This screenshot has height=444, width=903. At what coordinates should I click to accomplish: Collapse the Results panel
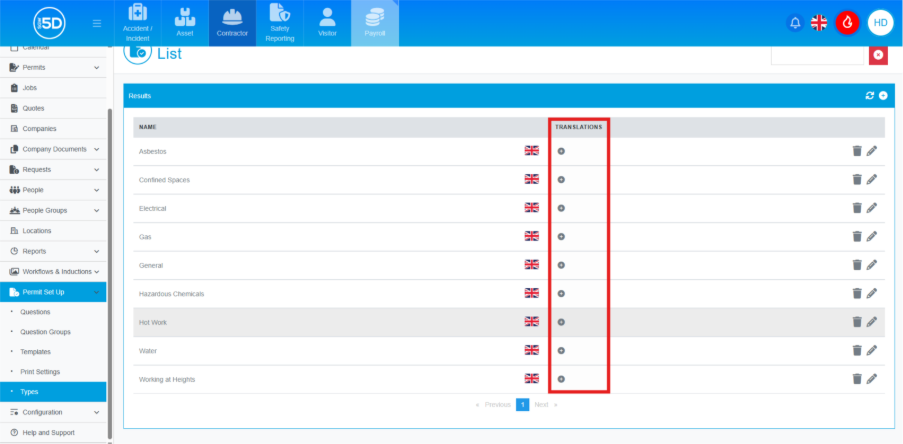(883, 95)
